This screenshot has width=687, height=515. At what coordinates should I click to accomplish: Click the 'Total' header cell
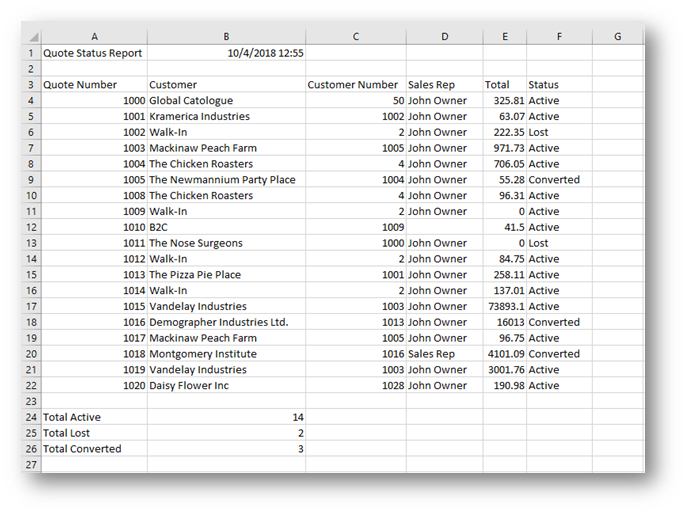[x=505, y=85]
